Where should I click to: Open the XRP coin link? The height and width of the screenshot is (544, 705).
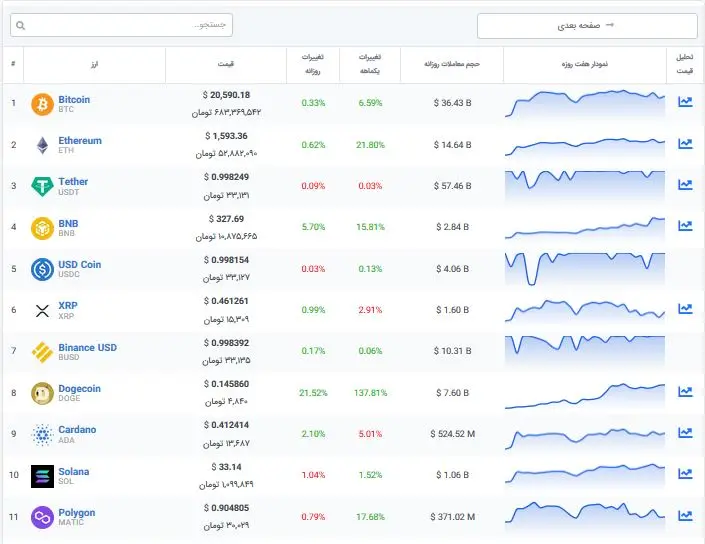pyautogui.click(x=68, y=306)
